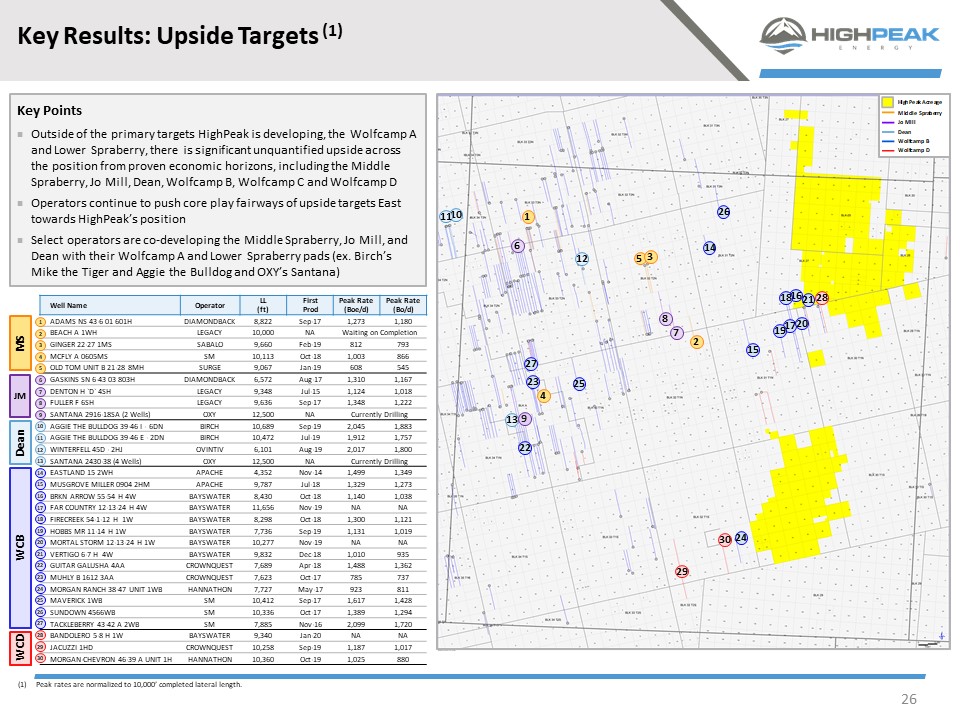Select 'EASTLAND 15 2WH' well name
The height and width of the screenshot is (720, 960).
tap(81, 473)
